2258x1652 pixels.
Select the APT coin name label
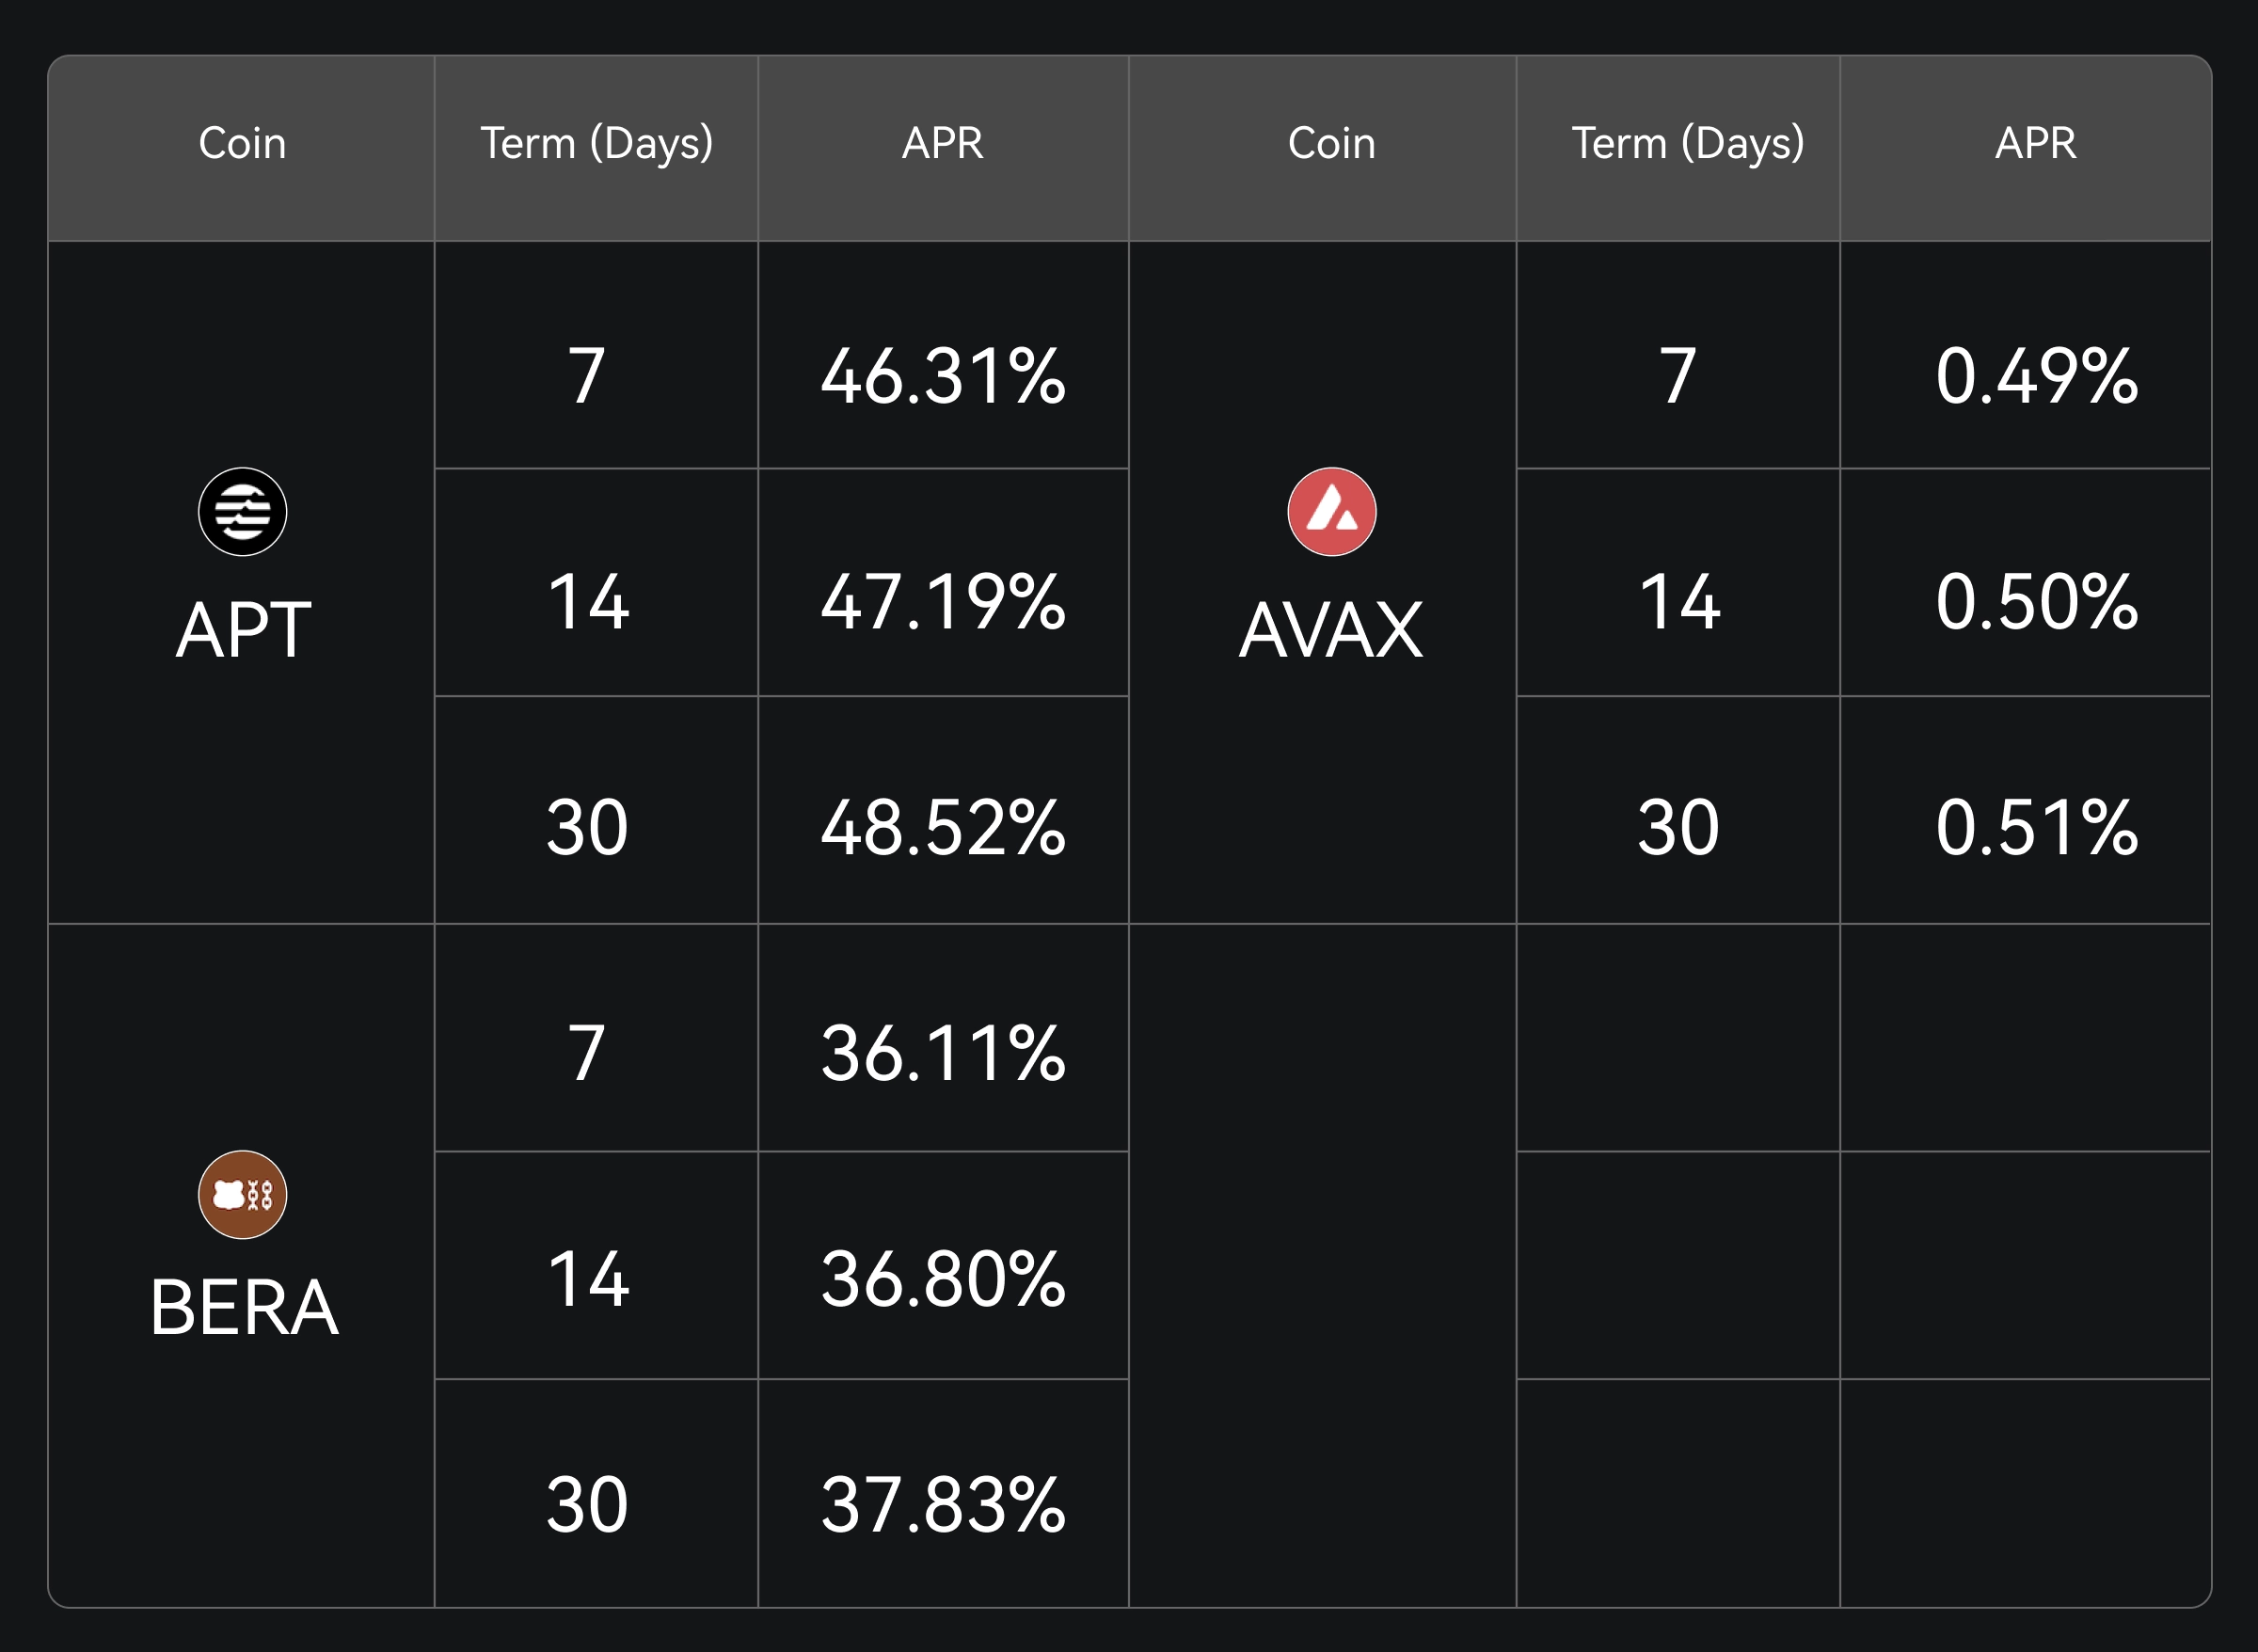[x=243, y=630]
